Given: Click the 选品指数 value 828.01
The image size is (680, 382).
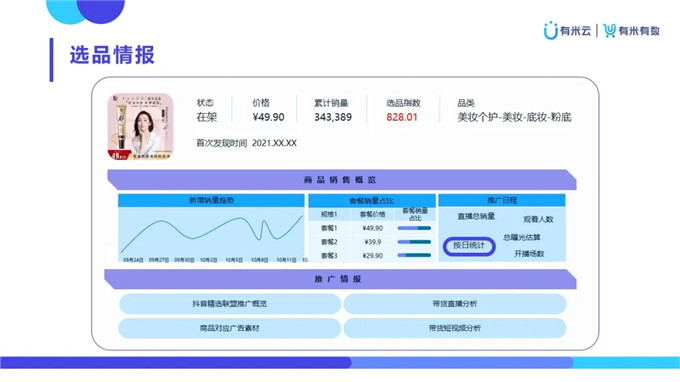Looking at the screenshot, I should [402, 117].
